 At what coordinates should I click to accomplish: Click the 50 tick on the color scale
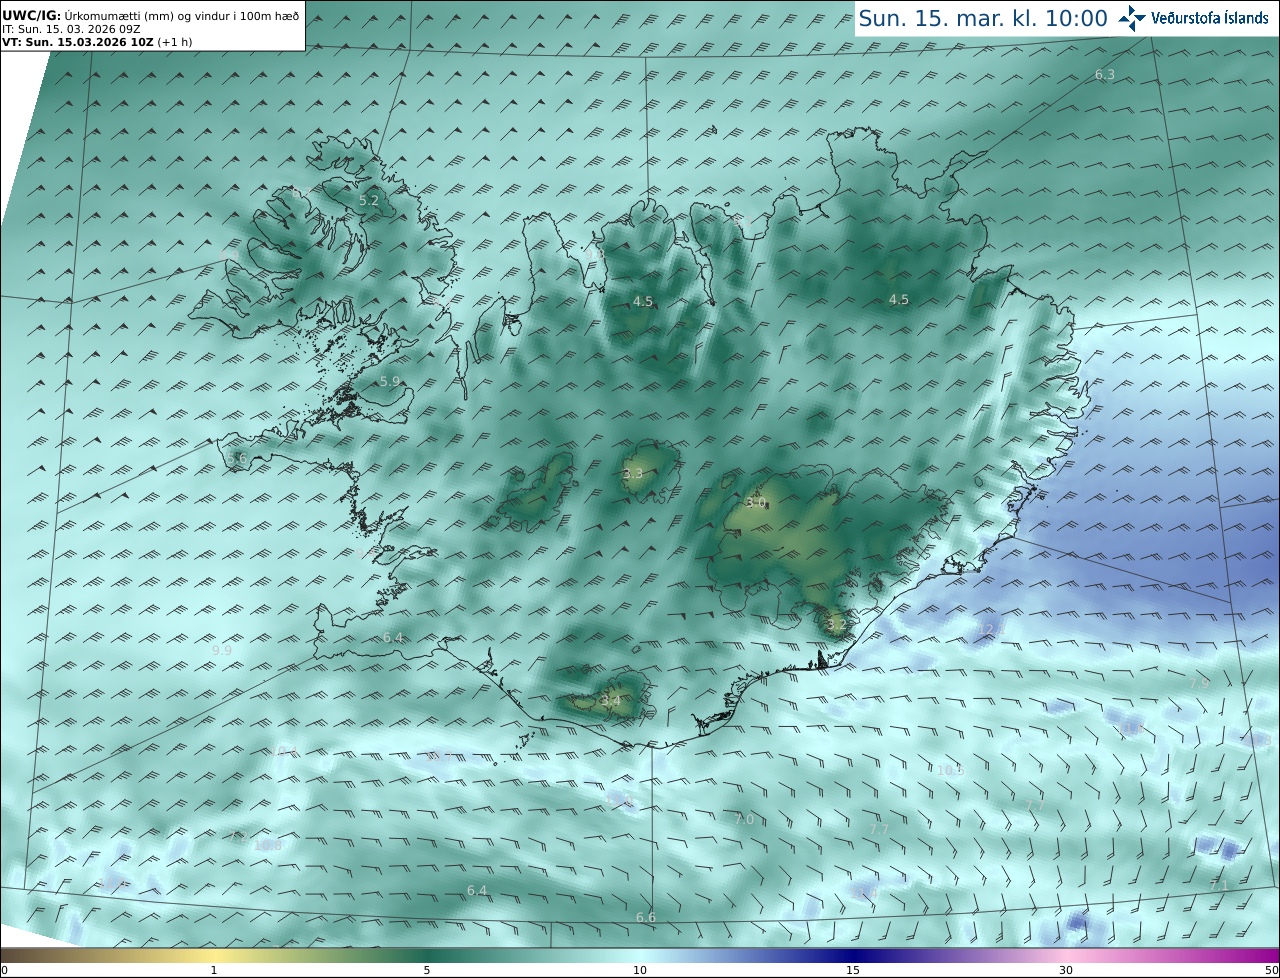click(1272, 970)
